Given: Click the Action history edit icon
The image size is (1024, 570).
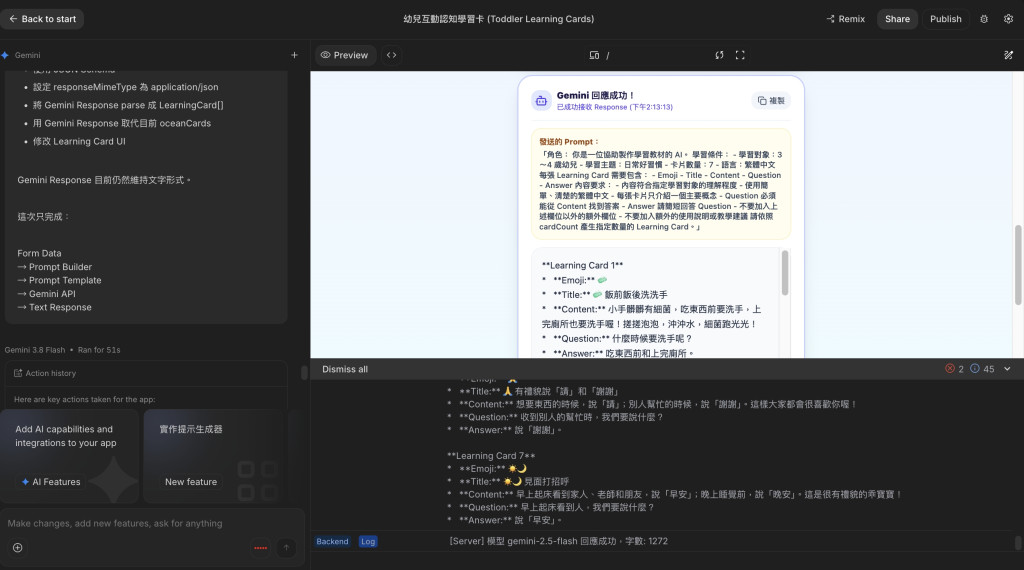Looking at the screenshot, I should click(18, 373).
